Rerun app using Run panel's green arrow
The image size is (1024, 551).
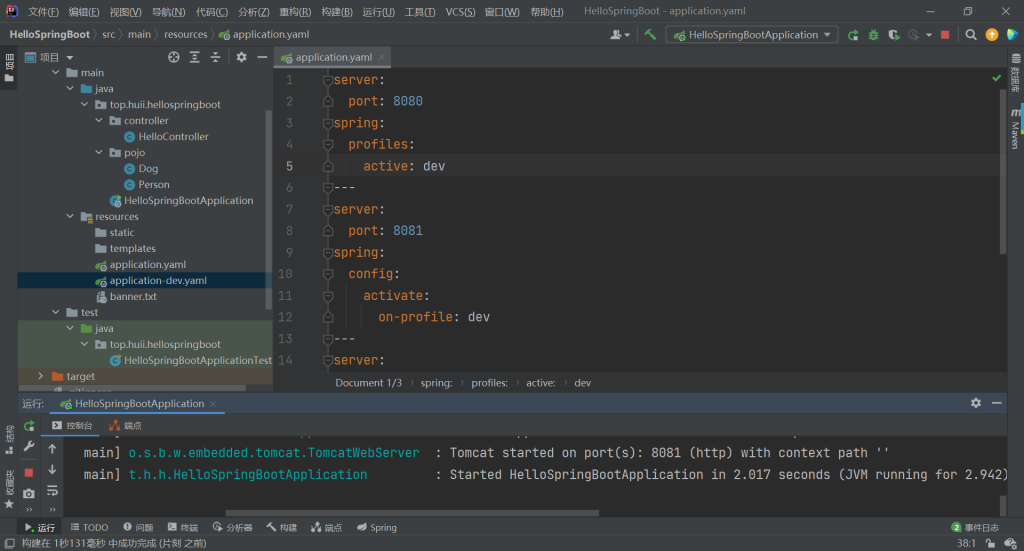coord(29,426)
